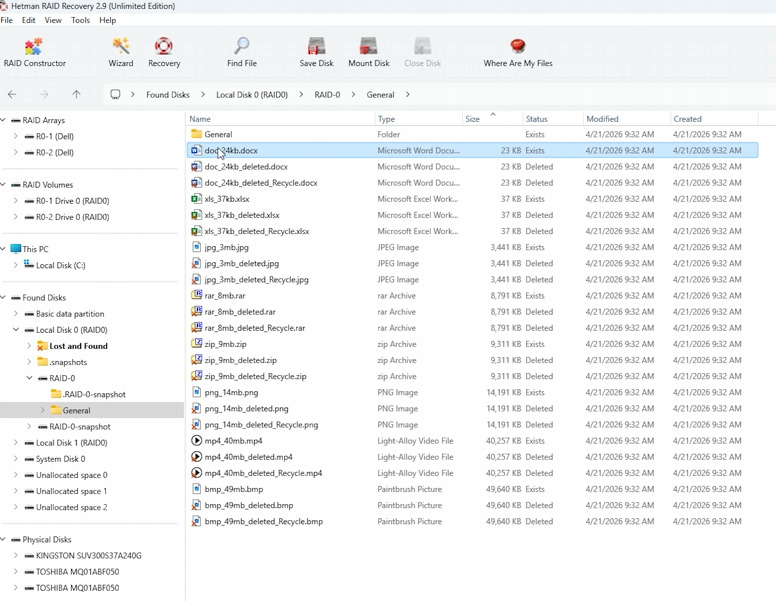
Task: Go back with the left arrow
Action: (x=12, y=94)
